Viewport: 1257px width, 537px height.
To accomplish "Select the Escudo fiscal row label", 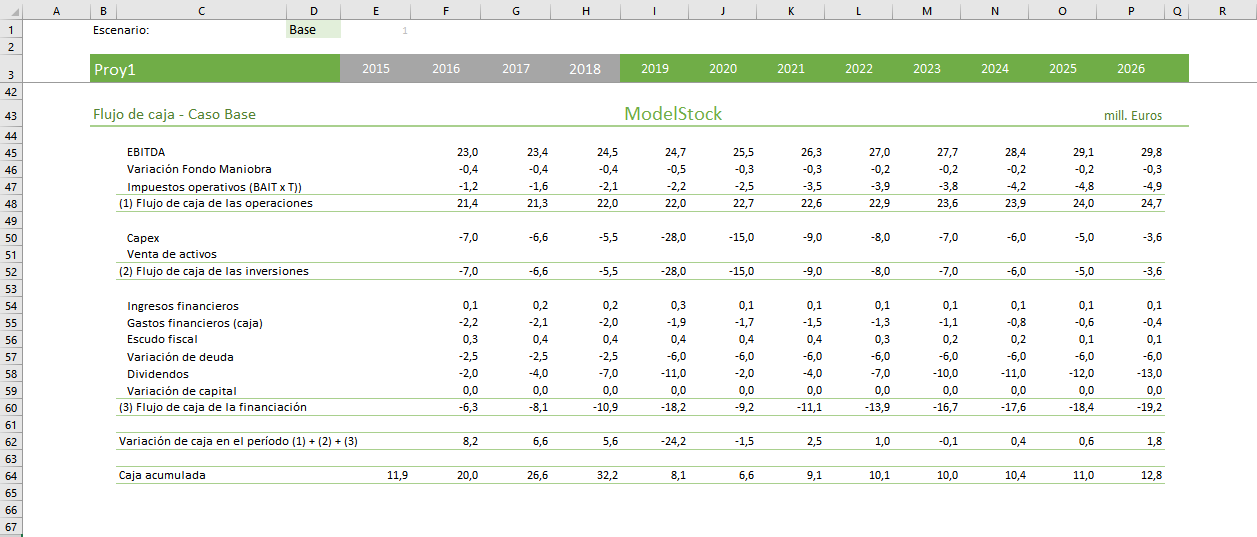I will (x=163, y=339).
